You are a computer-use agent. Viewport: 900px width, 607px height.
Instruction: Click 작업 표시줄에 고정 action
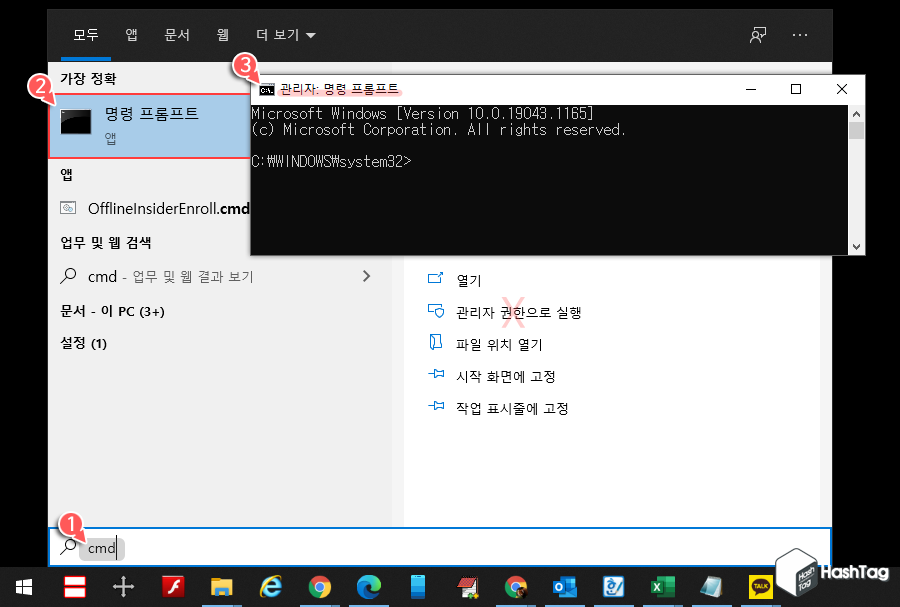click(512, 408)
